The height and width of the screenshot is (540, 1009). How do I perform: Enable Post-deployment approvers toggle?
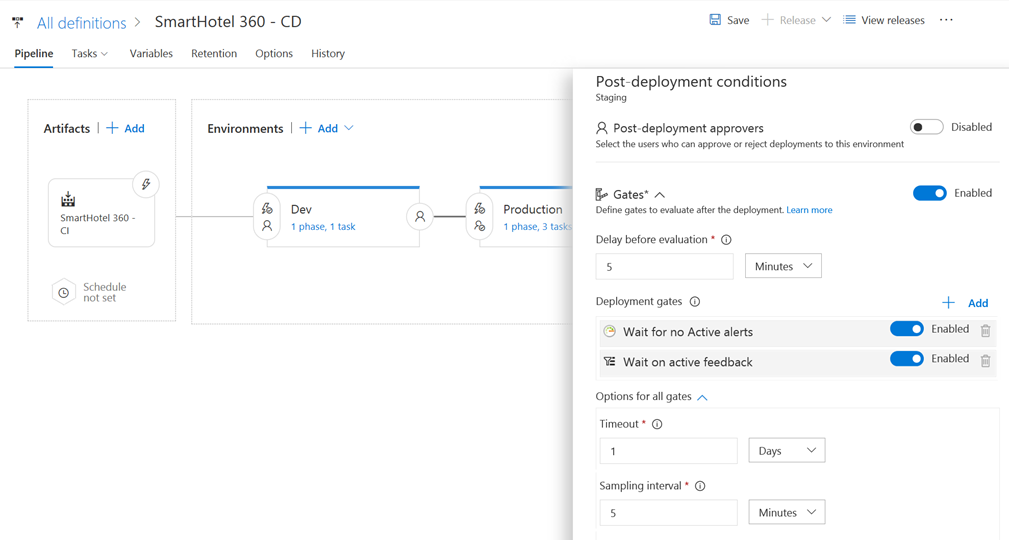coord(926,127)
